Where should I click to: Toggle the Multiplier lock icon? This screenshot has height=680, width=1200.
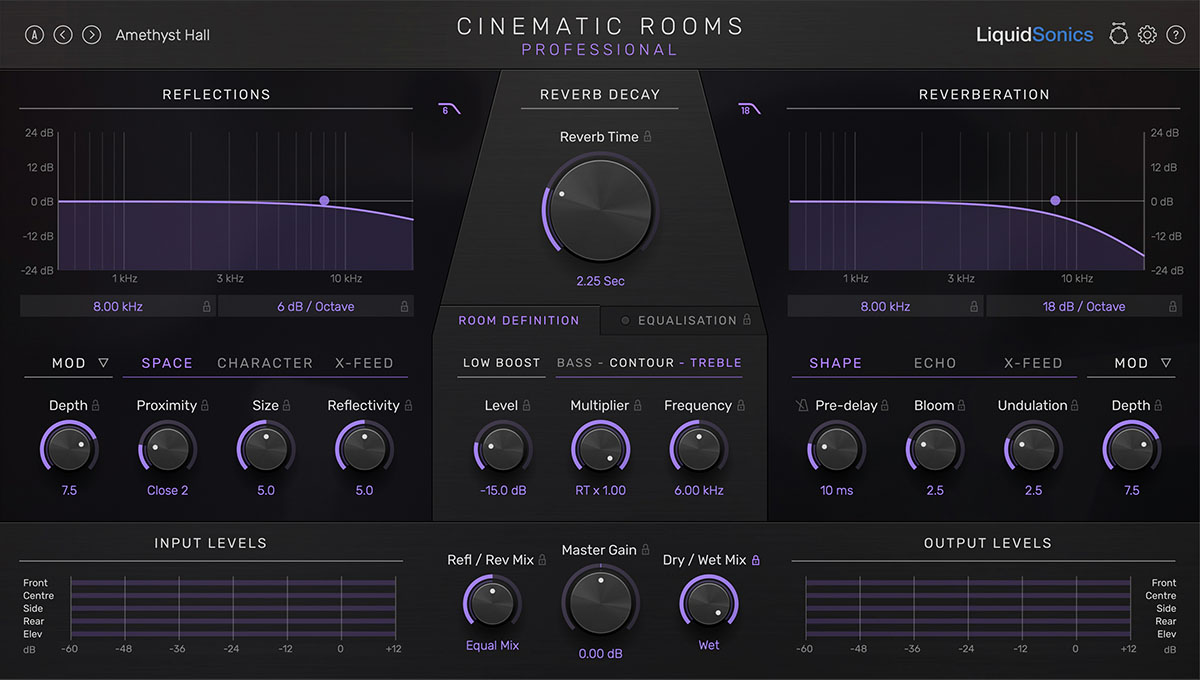(x=638, y=405)
